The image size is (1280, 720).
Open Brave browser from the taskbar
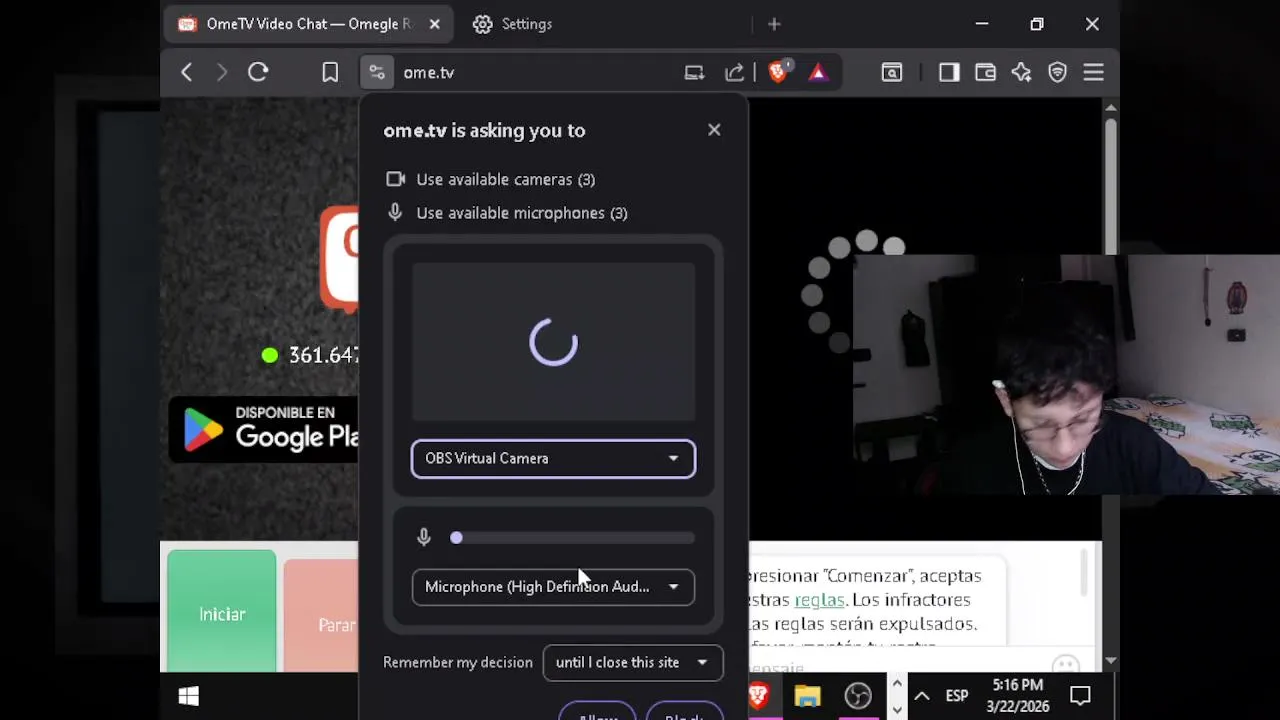759,696
